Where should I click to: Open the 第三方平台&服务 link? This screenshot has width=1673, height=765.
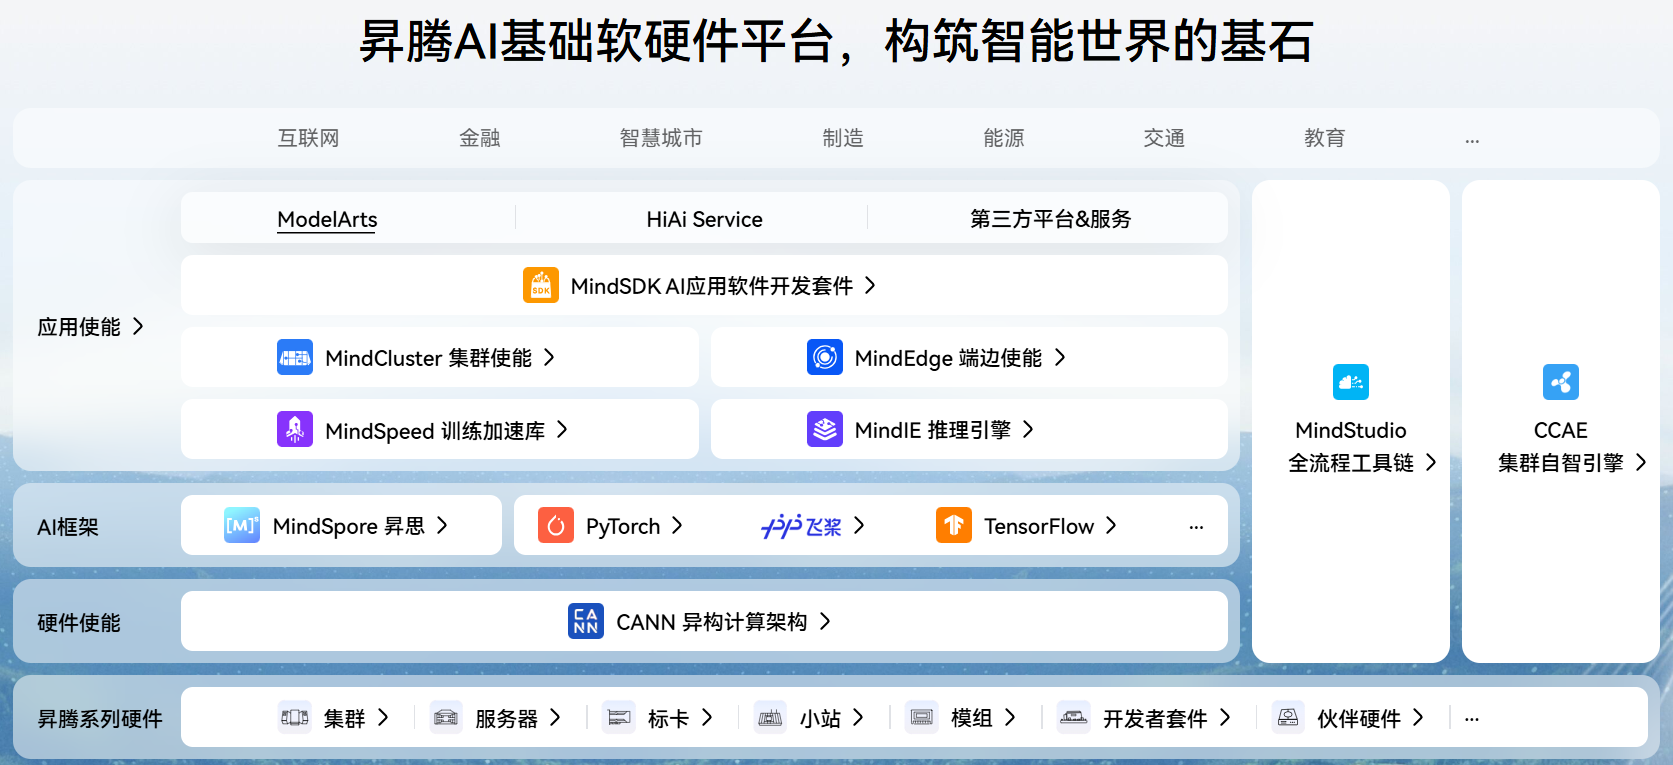click(x=1050, y=219)
